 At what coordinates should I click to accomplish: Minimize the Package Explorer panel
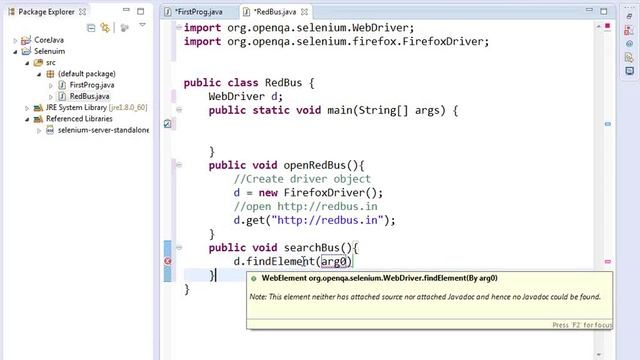point(126,10)
